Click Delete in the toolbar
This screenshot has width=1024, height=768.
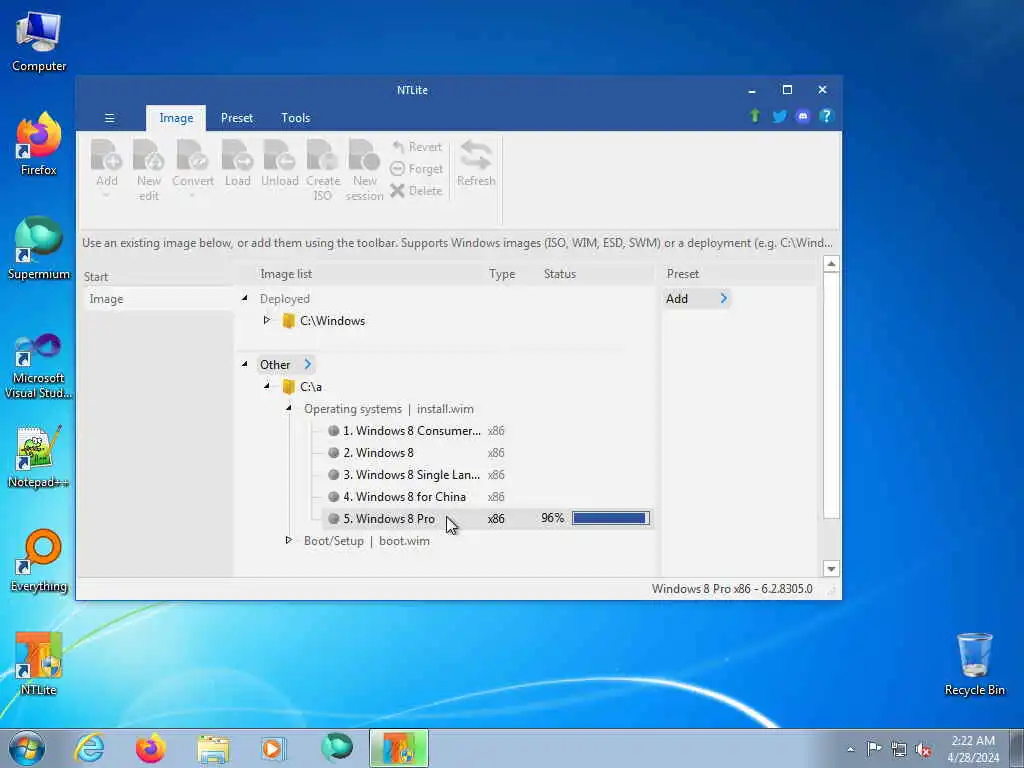tap(417, 191)
